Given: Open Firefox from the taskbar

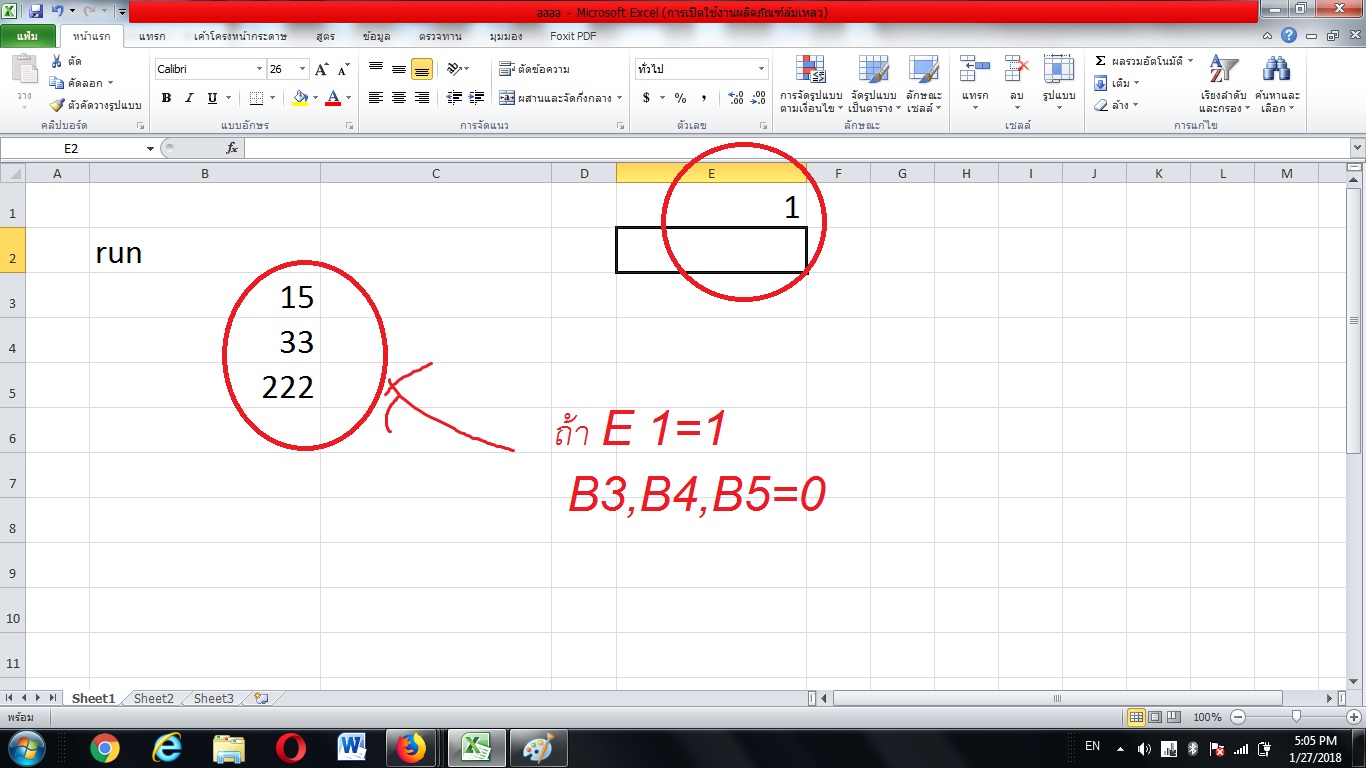Looking at the screenshot, I should coord(410,748).
